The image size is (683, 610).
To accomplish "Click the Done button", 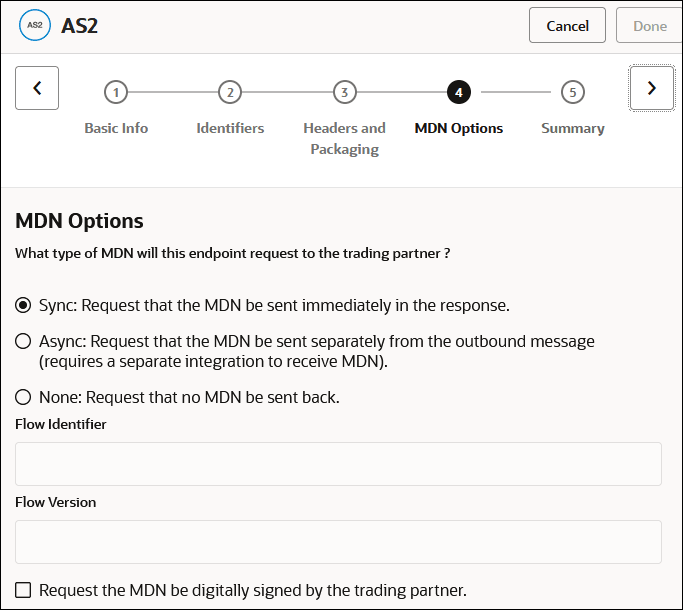I will [650, 26].
